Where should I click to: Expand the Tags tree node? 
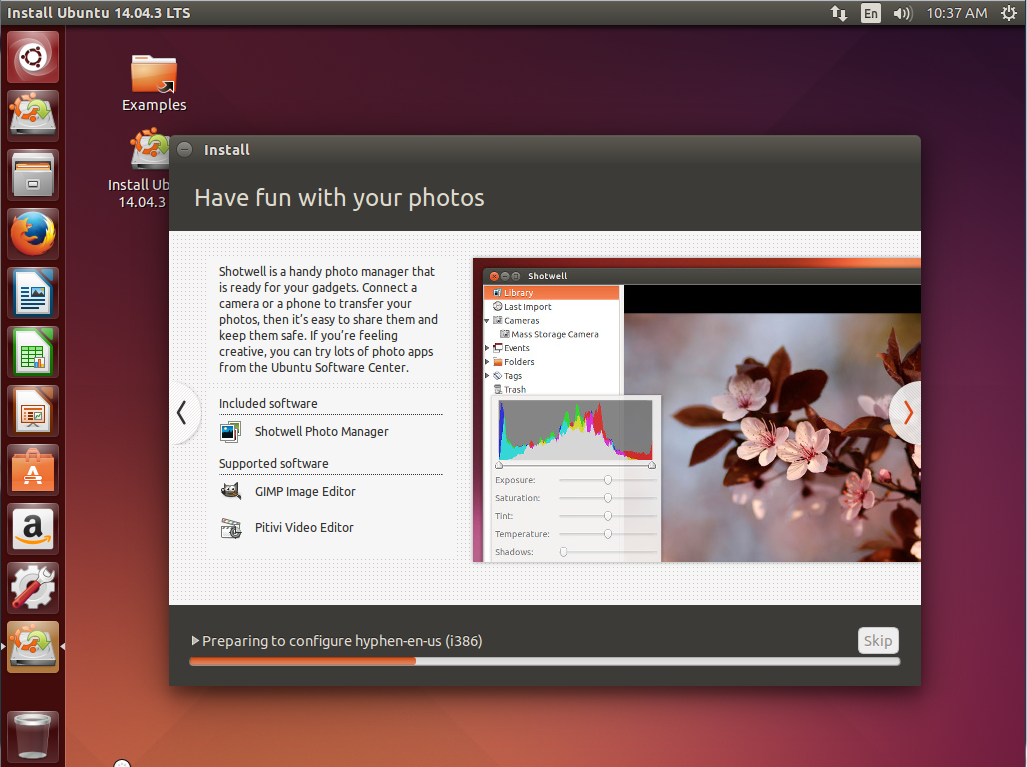pyautogui.click(x=487, y=375)
